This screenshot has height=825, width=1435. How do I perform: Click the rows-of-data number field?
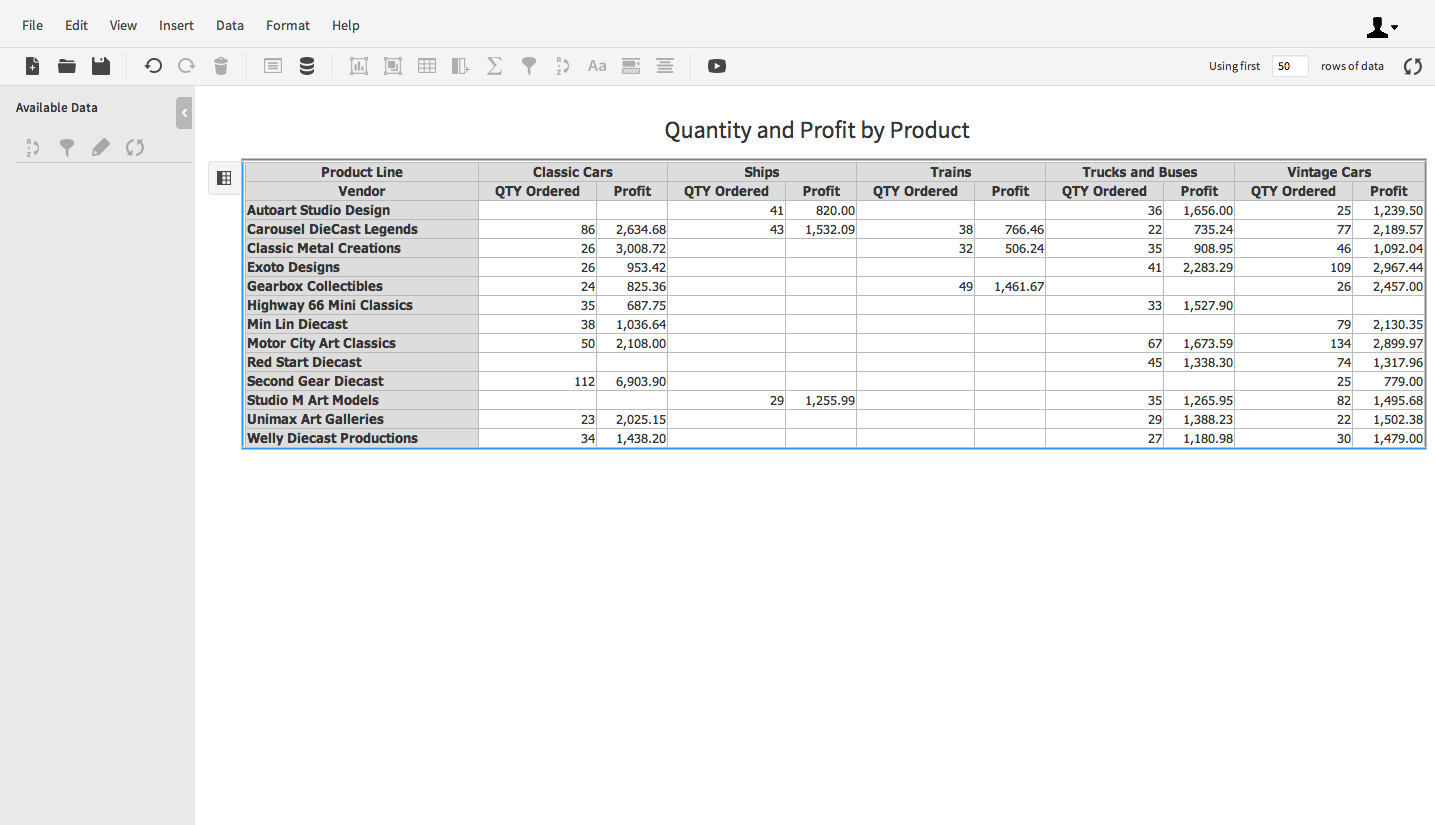pos(1290,66)
